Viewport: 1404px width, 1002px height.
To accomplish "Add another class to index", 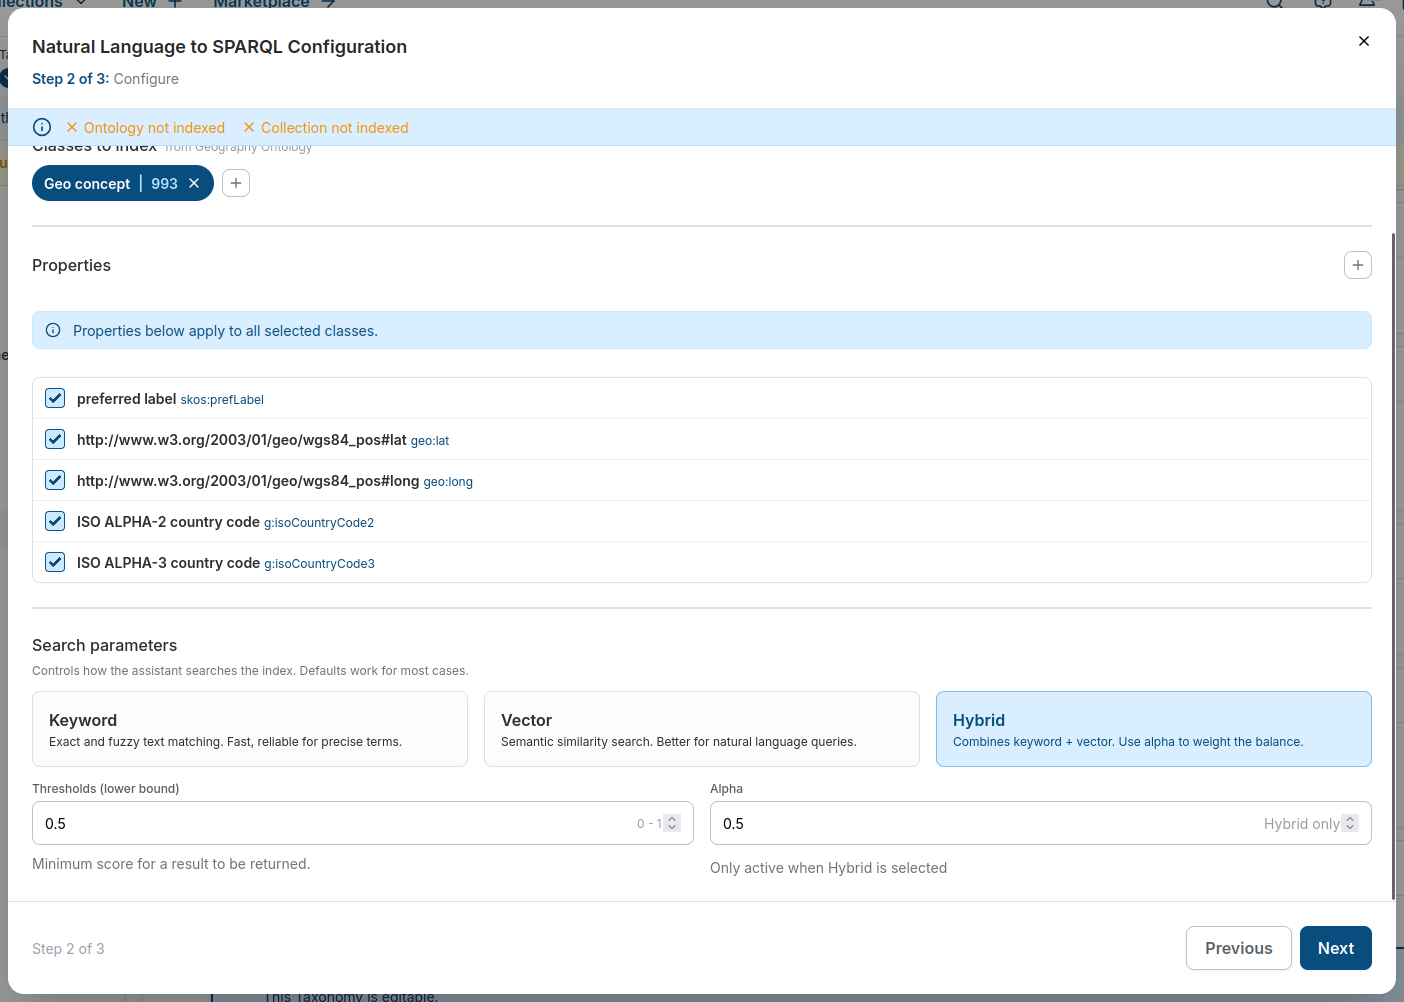I will click(x=236, y=183).
